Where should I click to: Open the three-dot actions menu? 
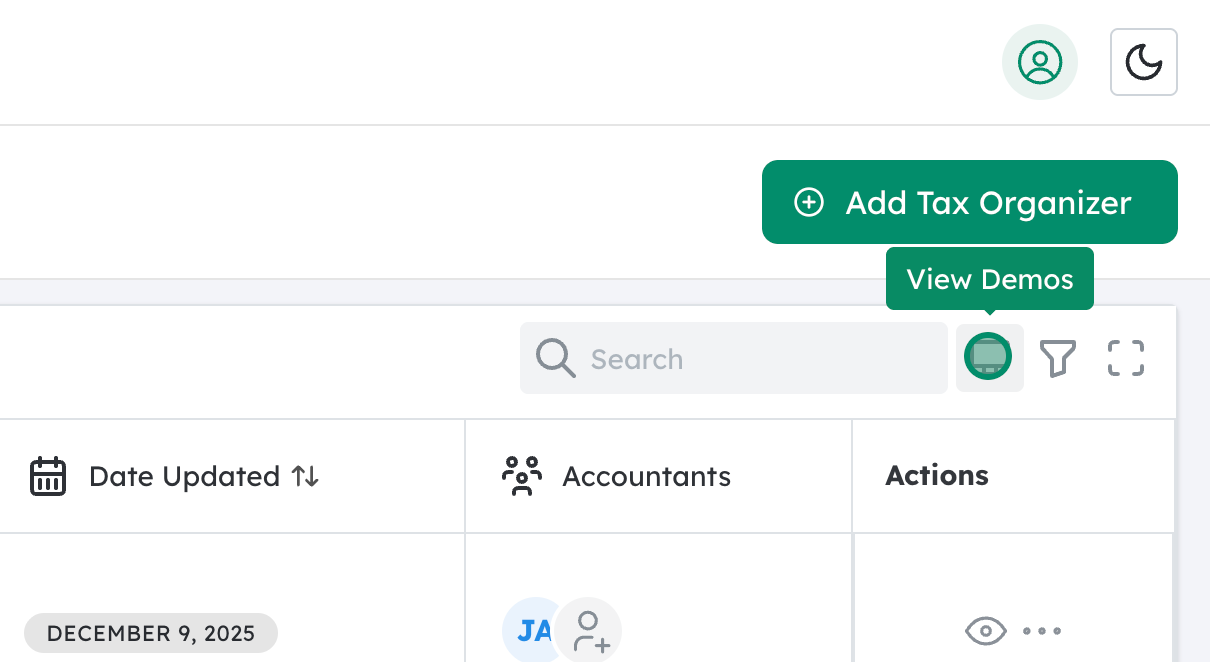(1043, 631)
